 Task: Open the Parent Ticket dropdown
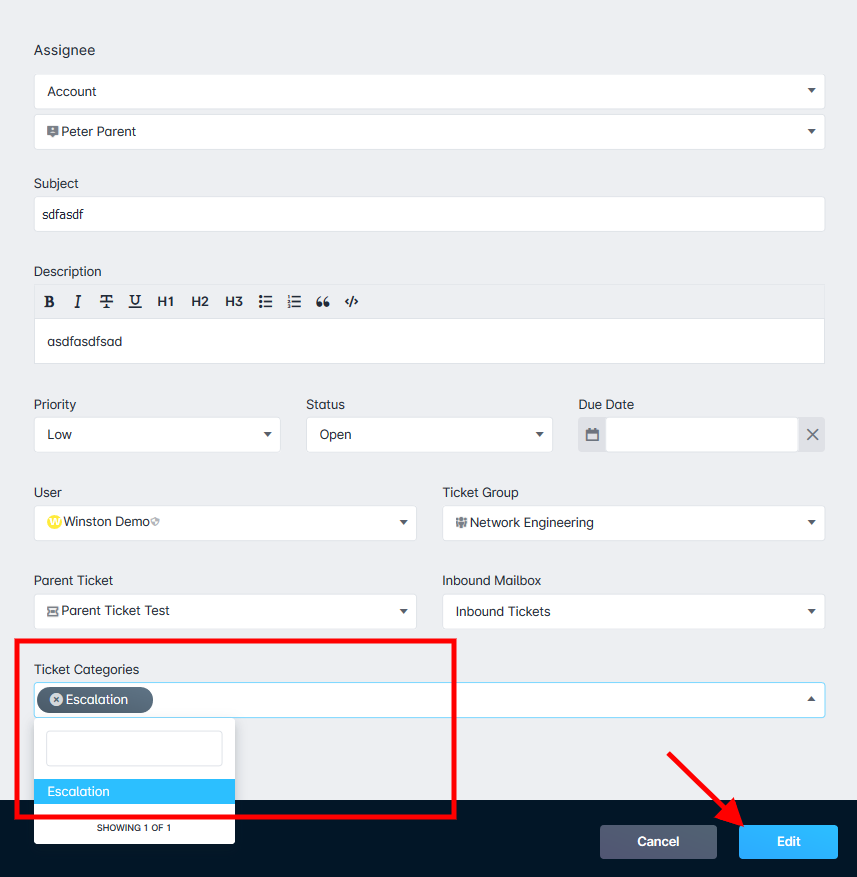pyautogui.click(x=225, y=611)
